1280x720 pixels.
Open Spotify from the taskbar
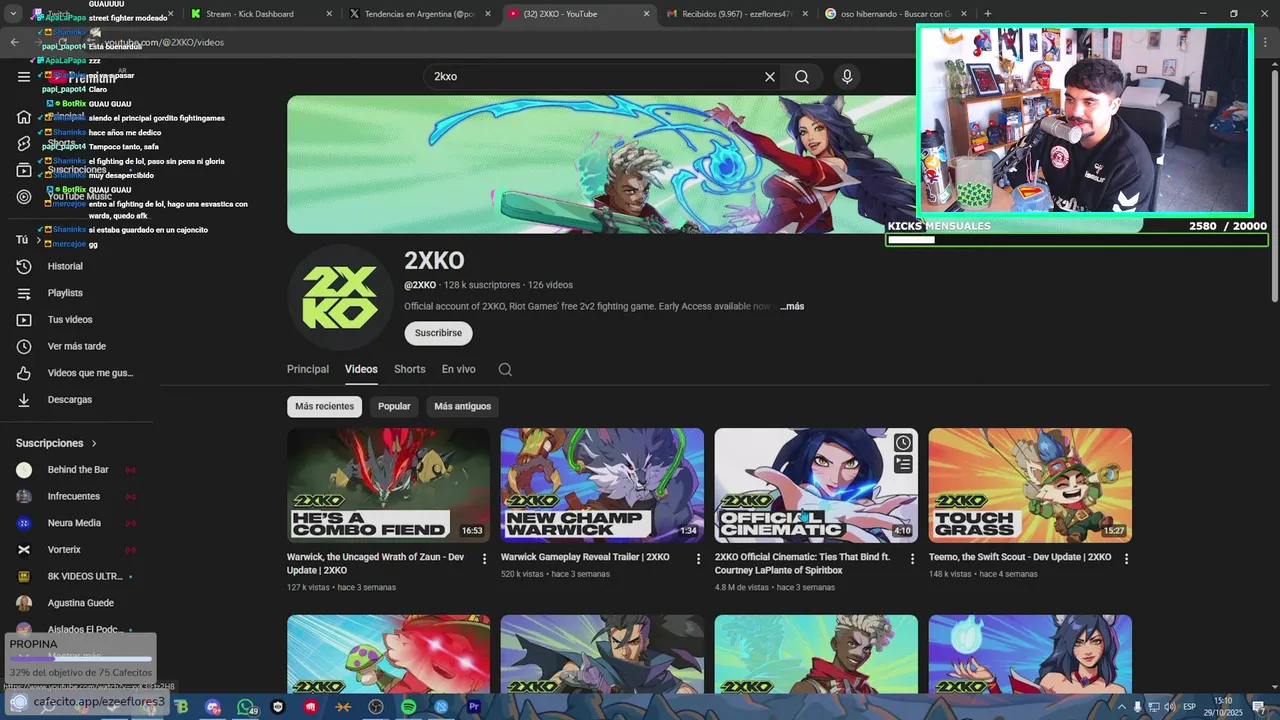409,707
